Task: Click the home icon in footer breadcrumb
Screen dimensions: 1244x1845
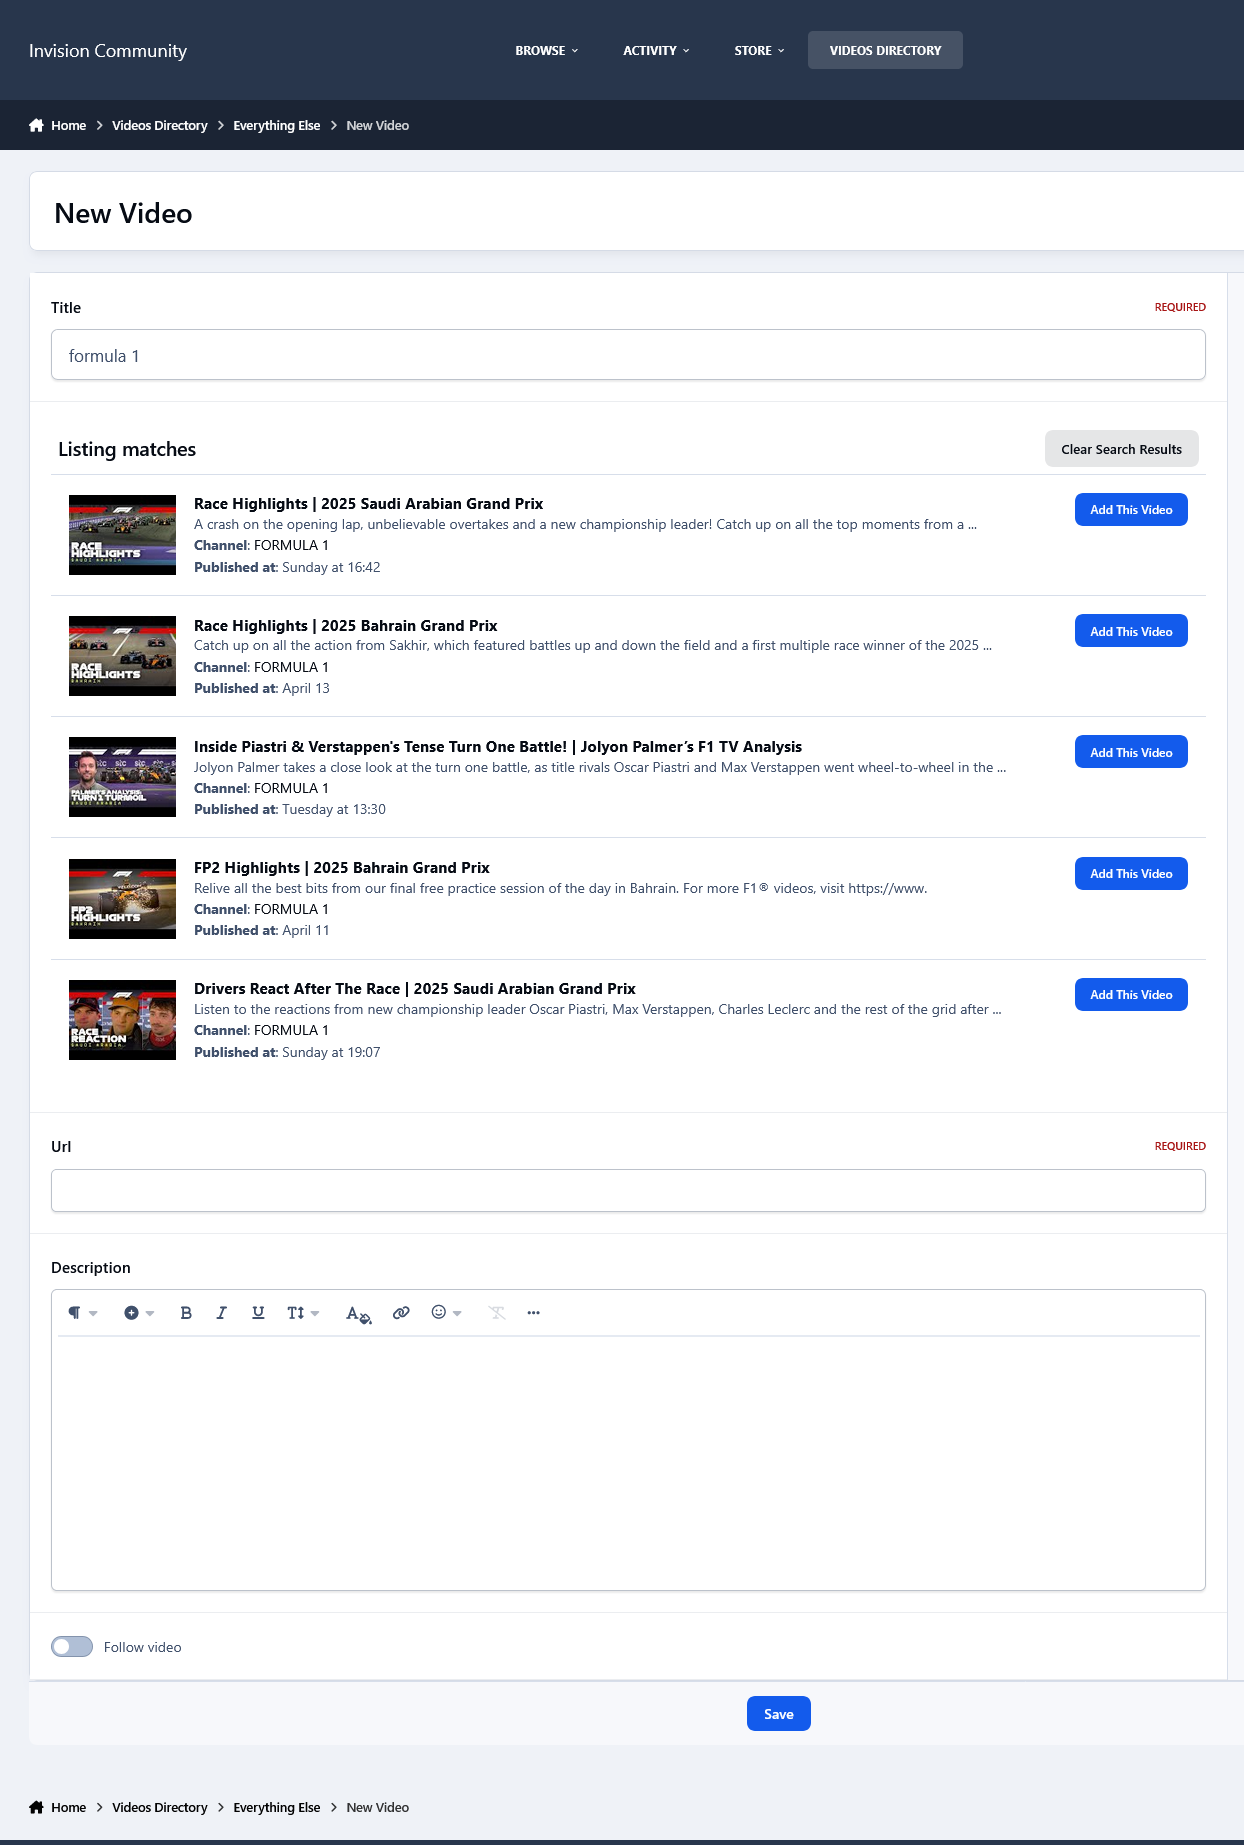Action: [36, 1807]
